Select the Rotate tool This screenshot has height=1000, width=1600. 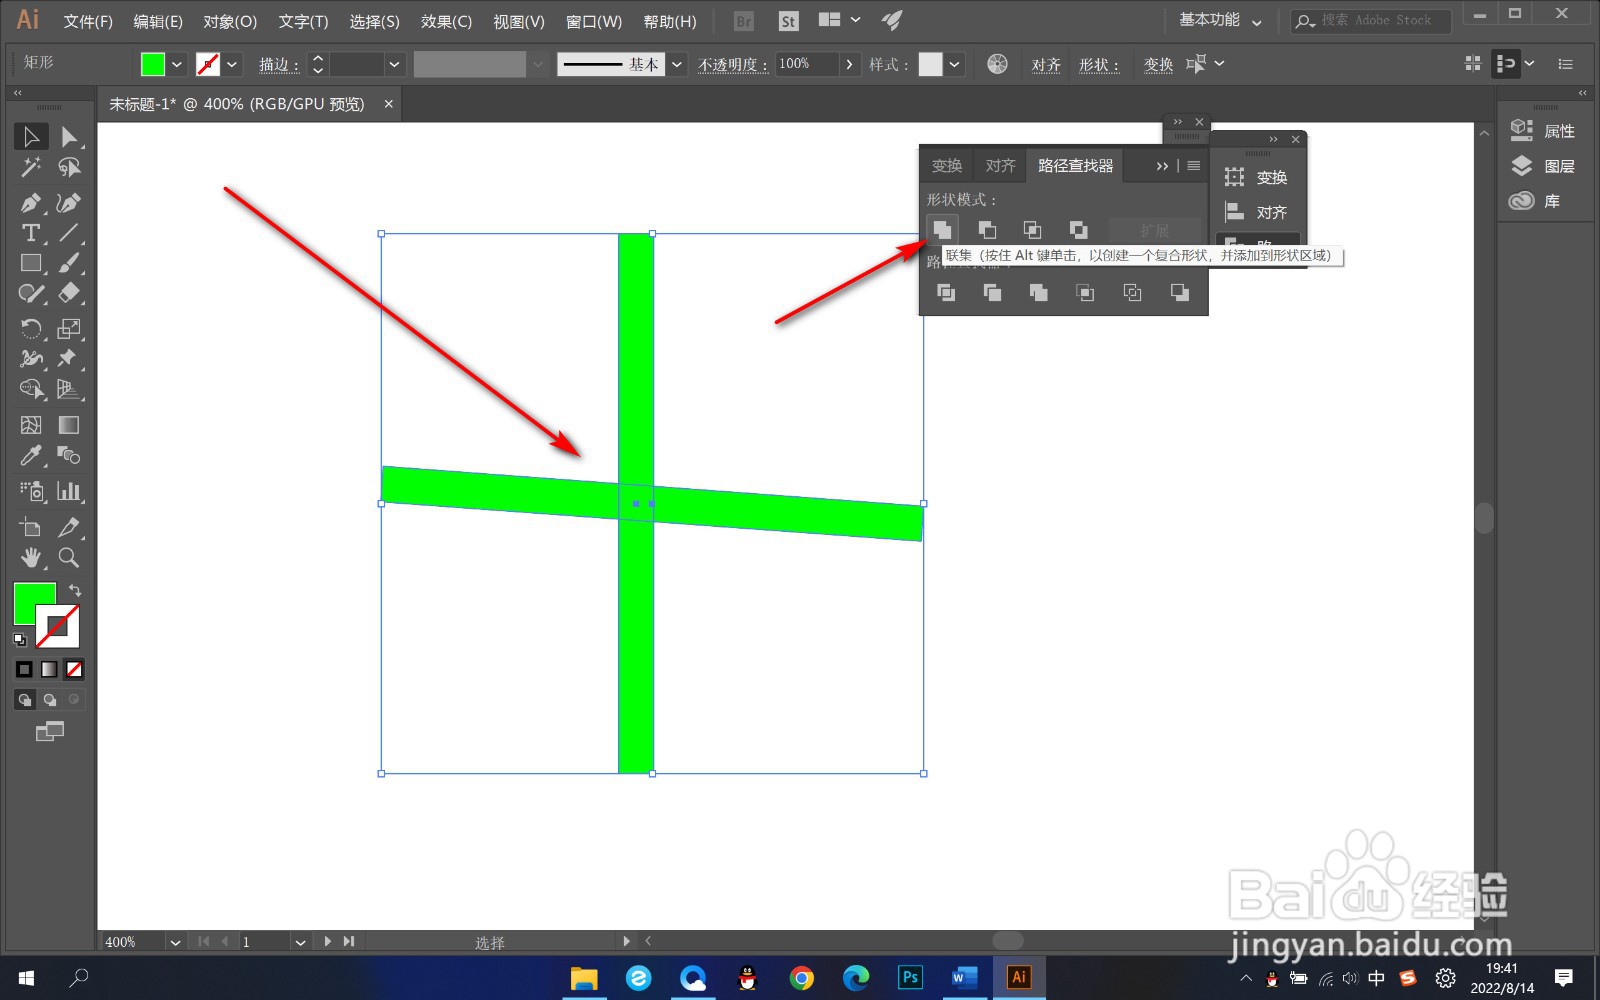[x=31, y=329]
